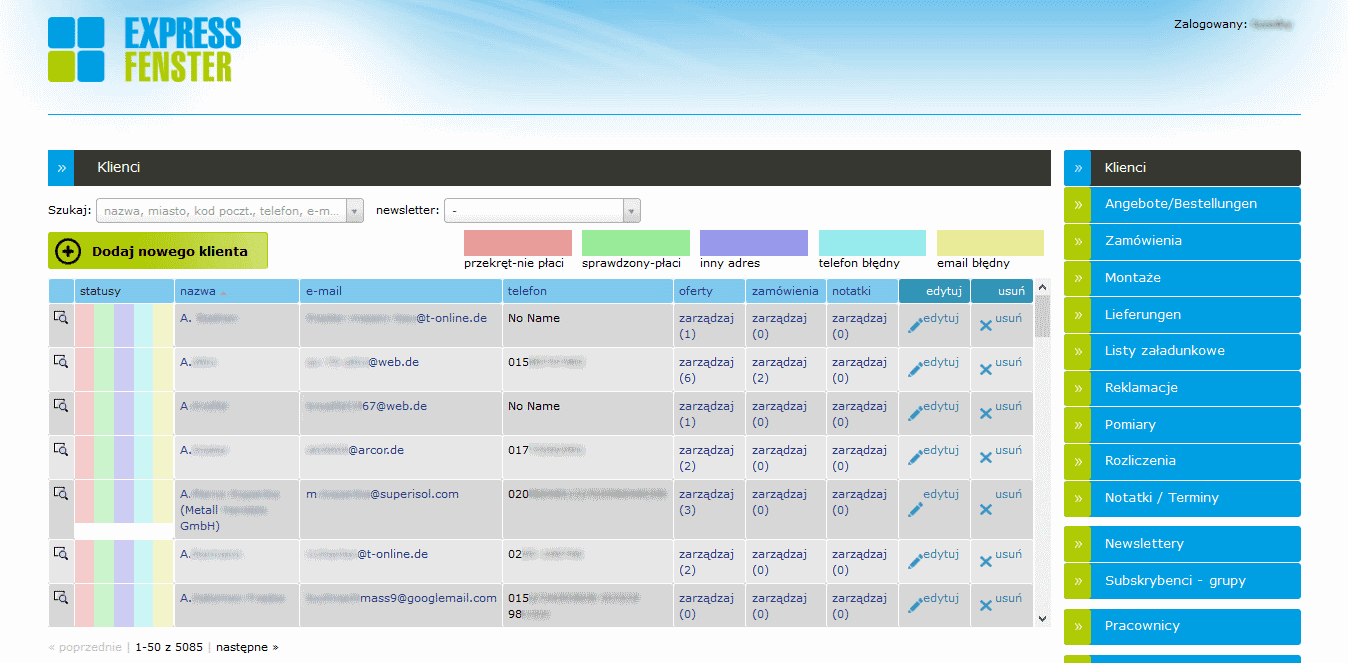Sort the table by the nazwa column header
The image size is (1348, 663).
(x=197, y=290)
